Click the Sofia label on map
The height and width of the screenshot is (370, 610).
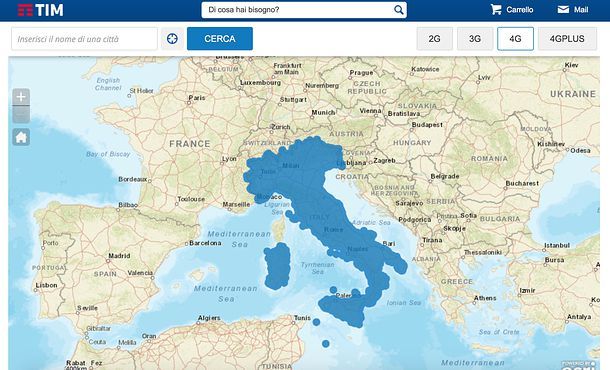point(468,215)
